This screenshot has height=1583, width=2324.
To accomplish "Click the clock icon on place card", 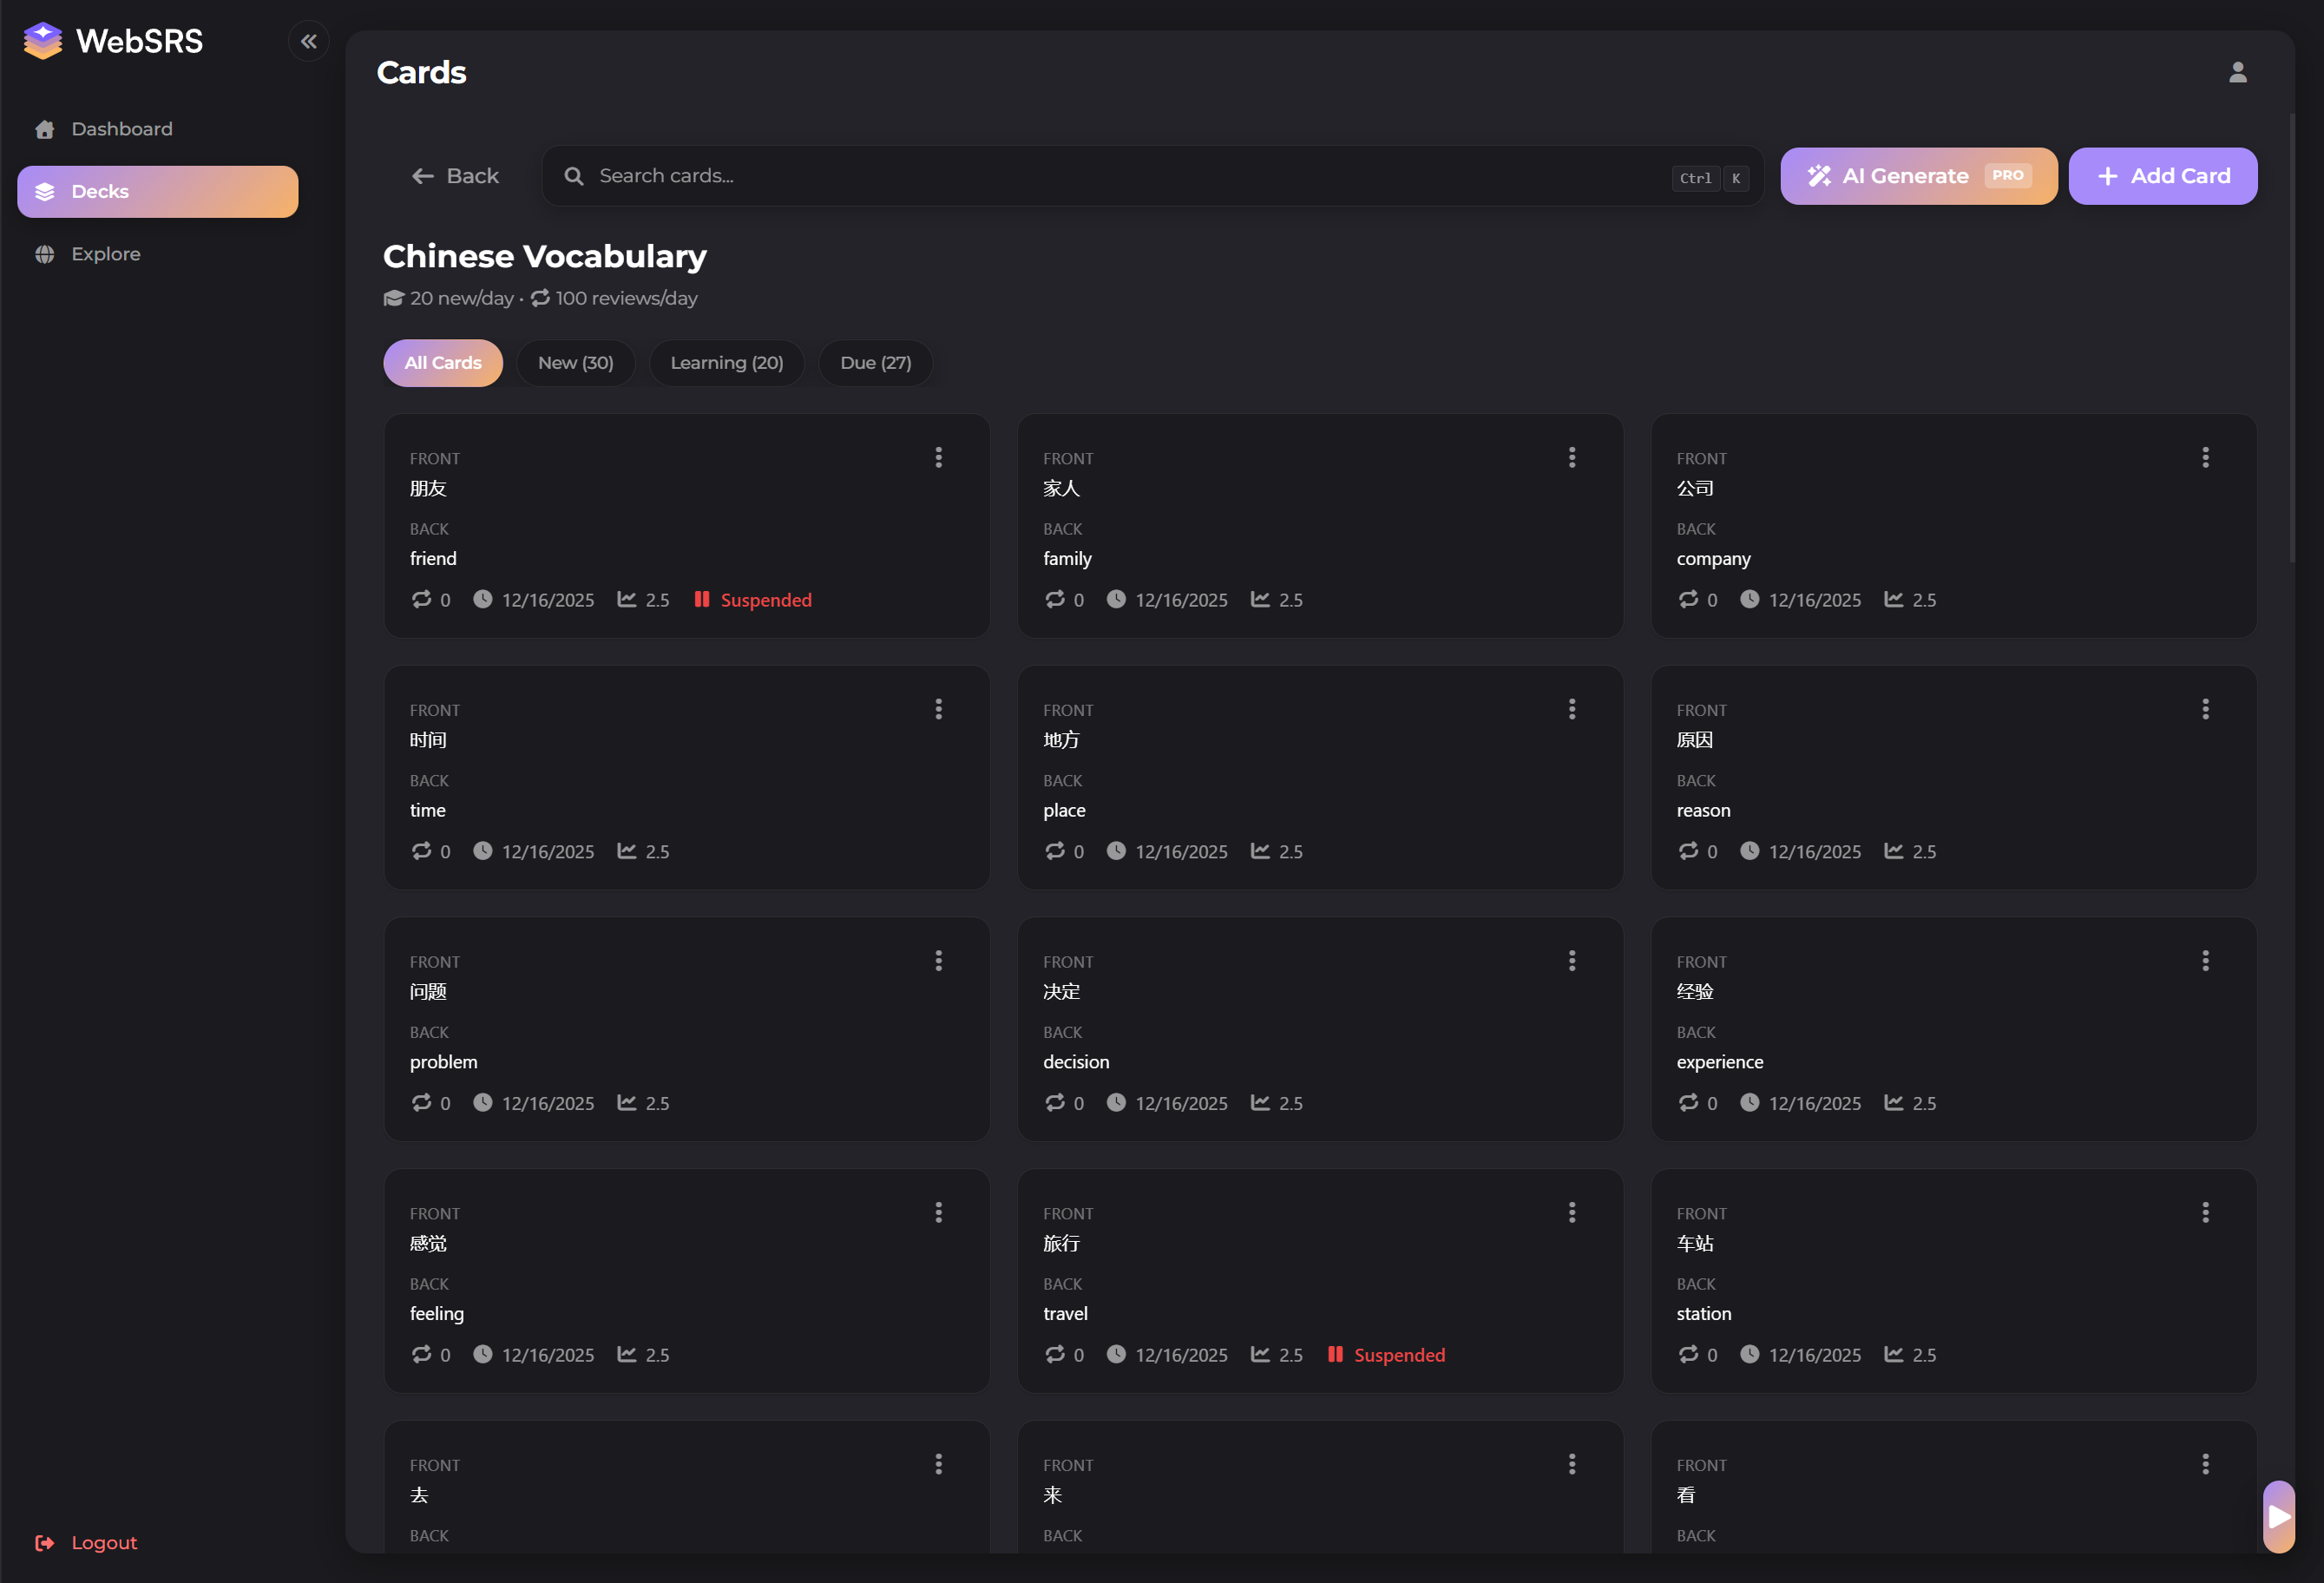I will pyautogui.click(x=1116, y=851).
